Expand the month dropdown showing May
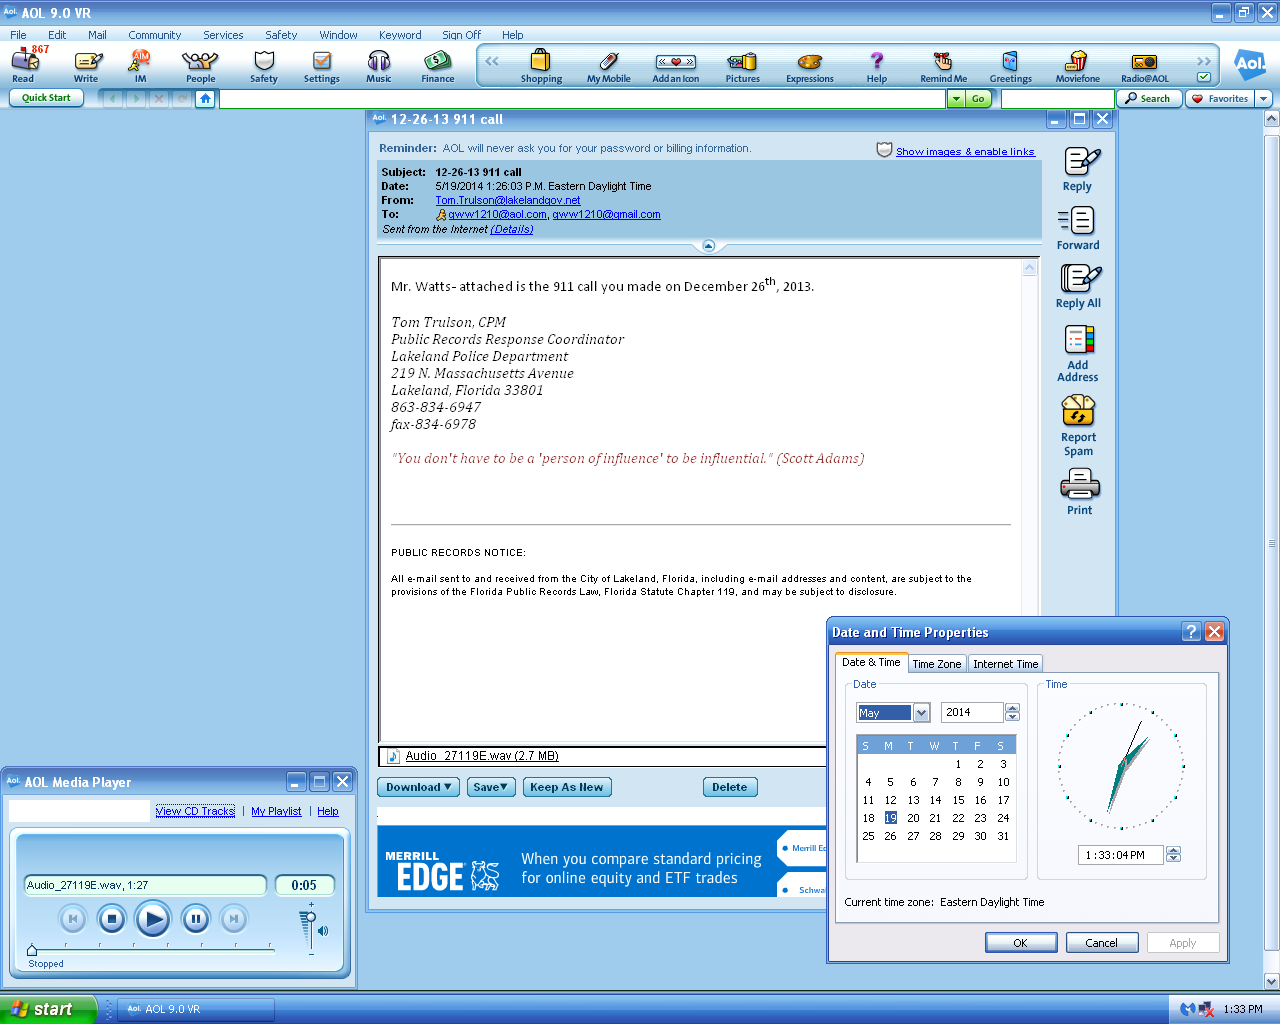Screen dimensions: 1280x1024 (x=921, y=713)
